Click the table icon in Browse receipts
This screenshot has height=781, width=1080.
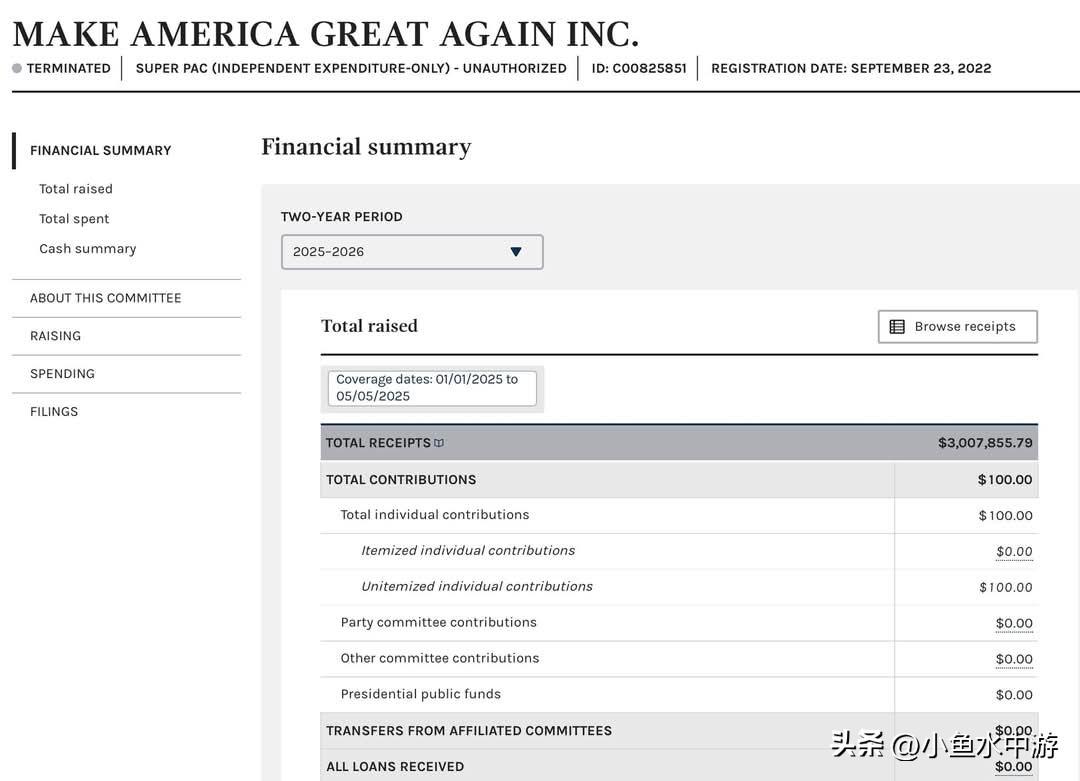(897, 327)
